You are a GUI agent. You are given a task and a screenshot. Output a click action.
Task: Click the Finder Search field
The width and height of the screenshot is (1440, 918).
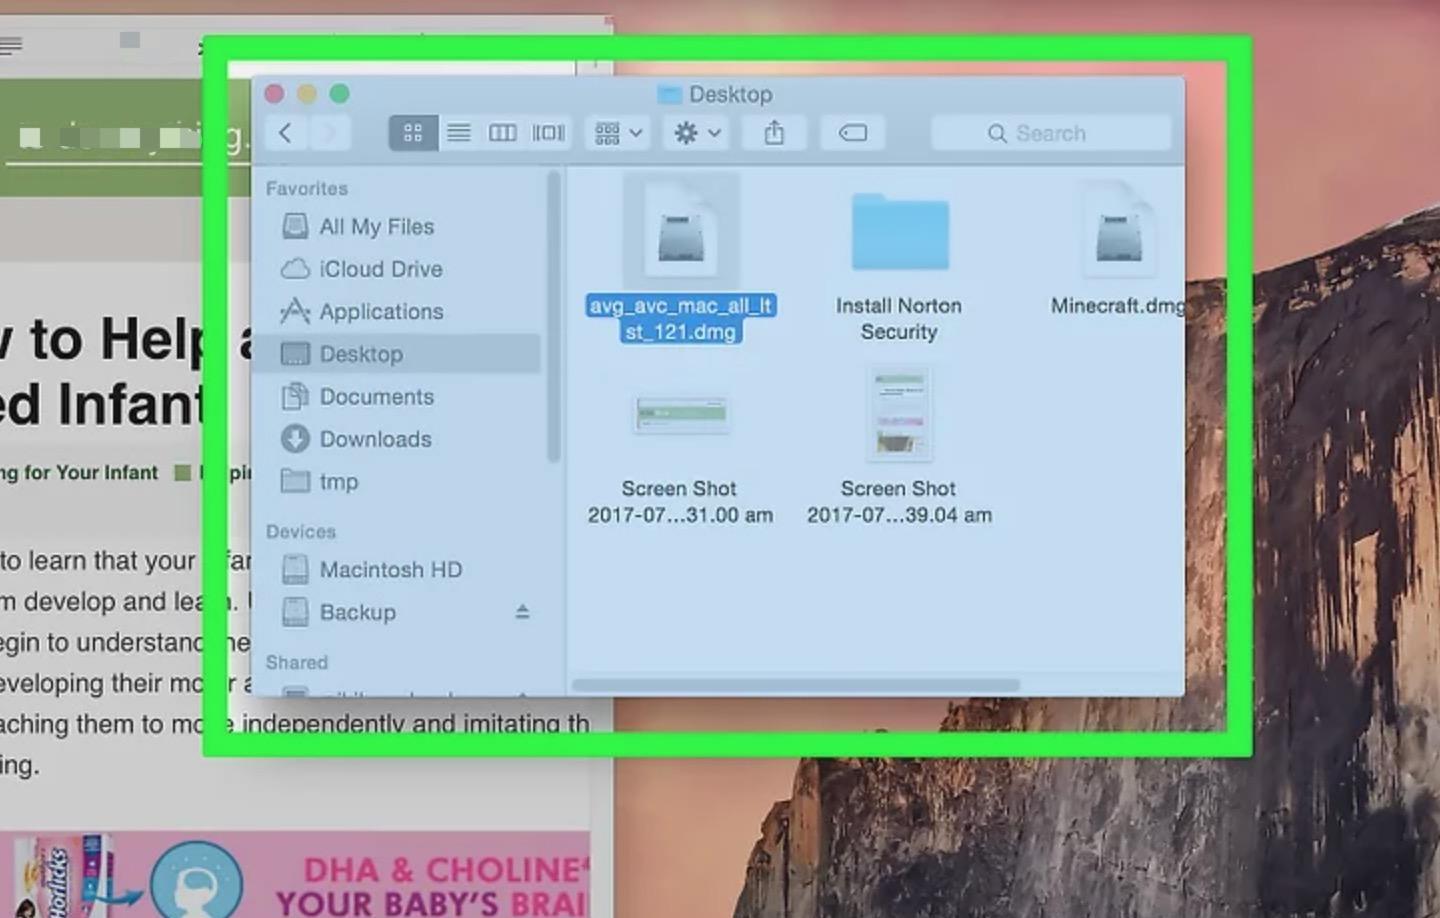click(1050, 133)
